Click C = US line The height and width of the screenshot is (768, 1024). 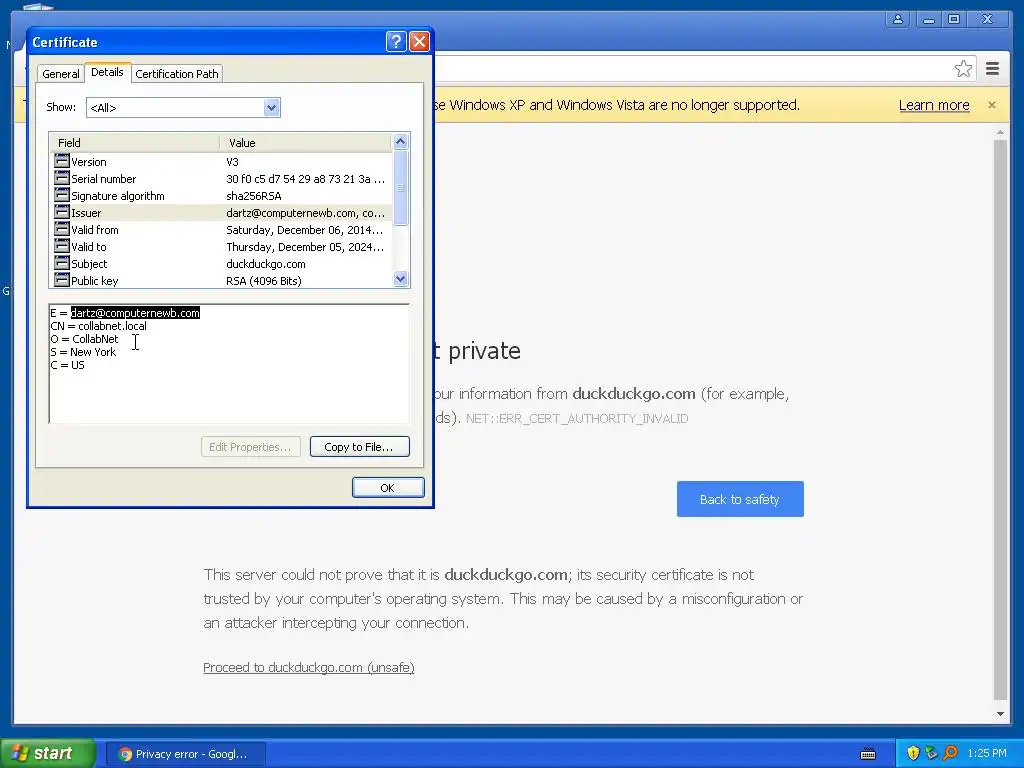(x=67, y=365)
